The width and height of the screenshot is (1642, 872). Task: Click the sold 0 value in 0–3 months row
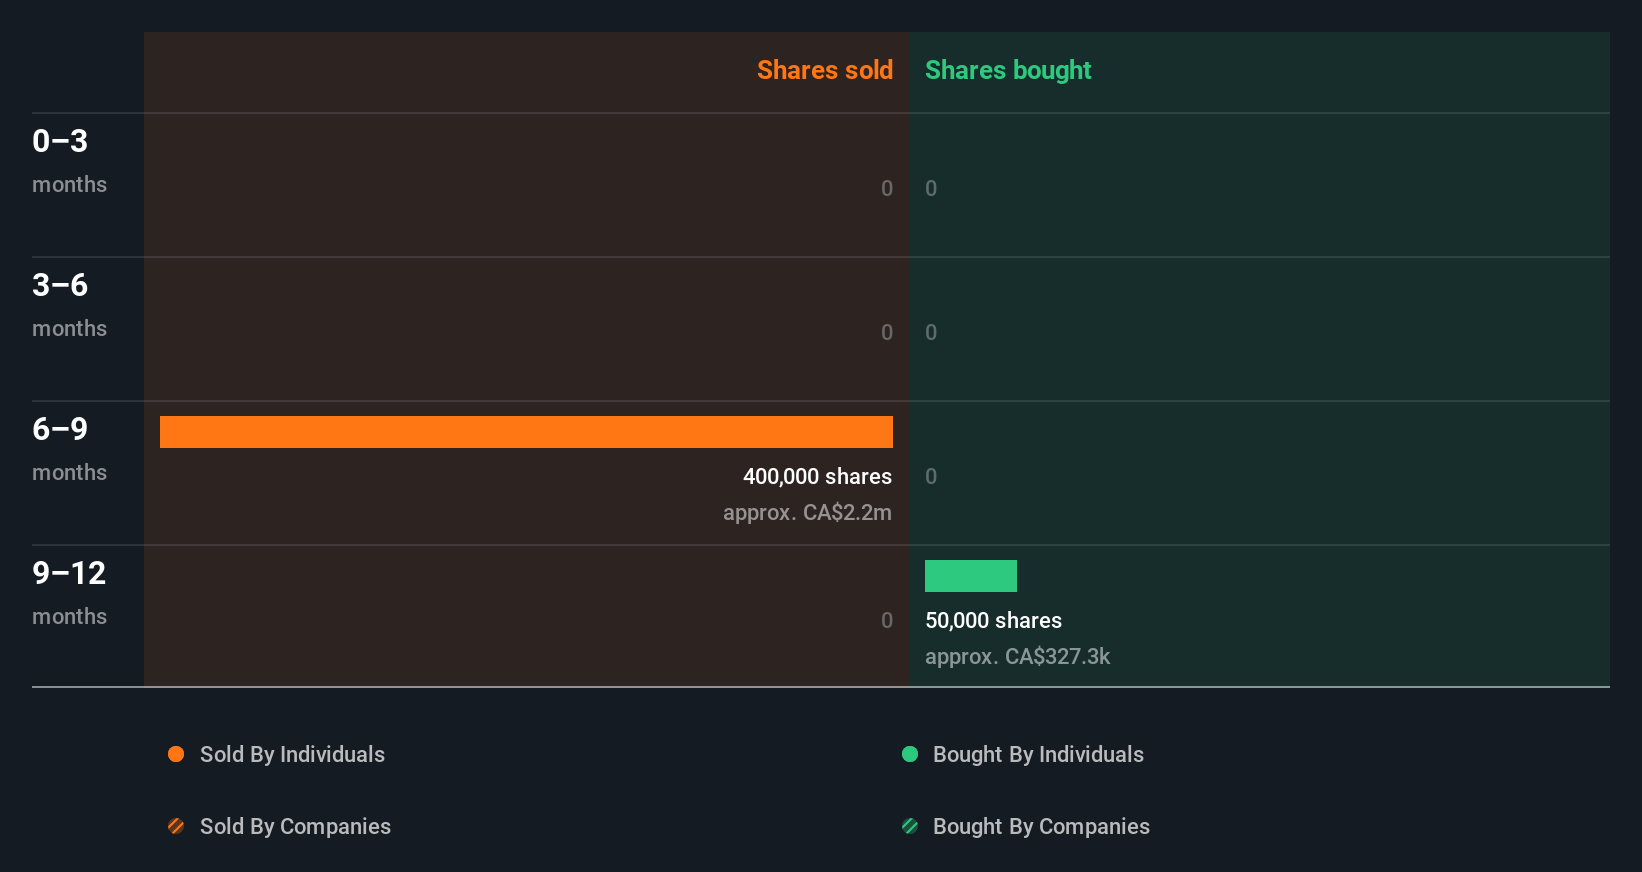(x=886, y=188)
